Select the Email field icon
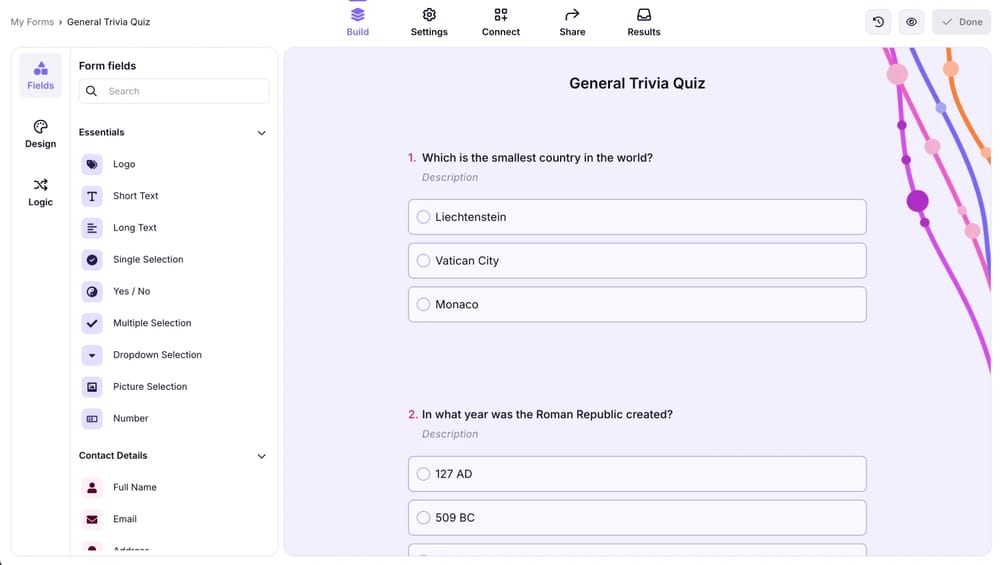 point(92,519)
